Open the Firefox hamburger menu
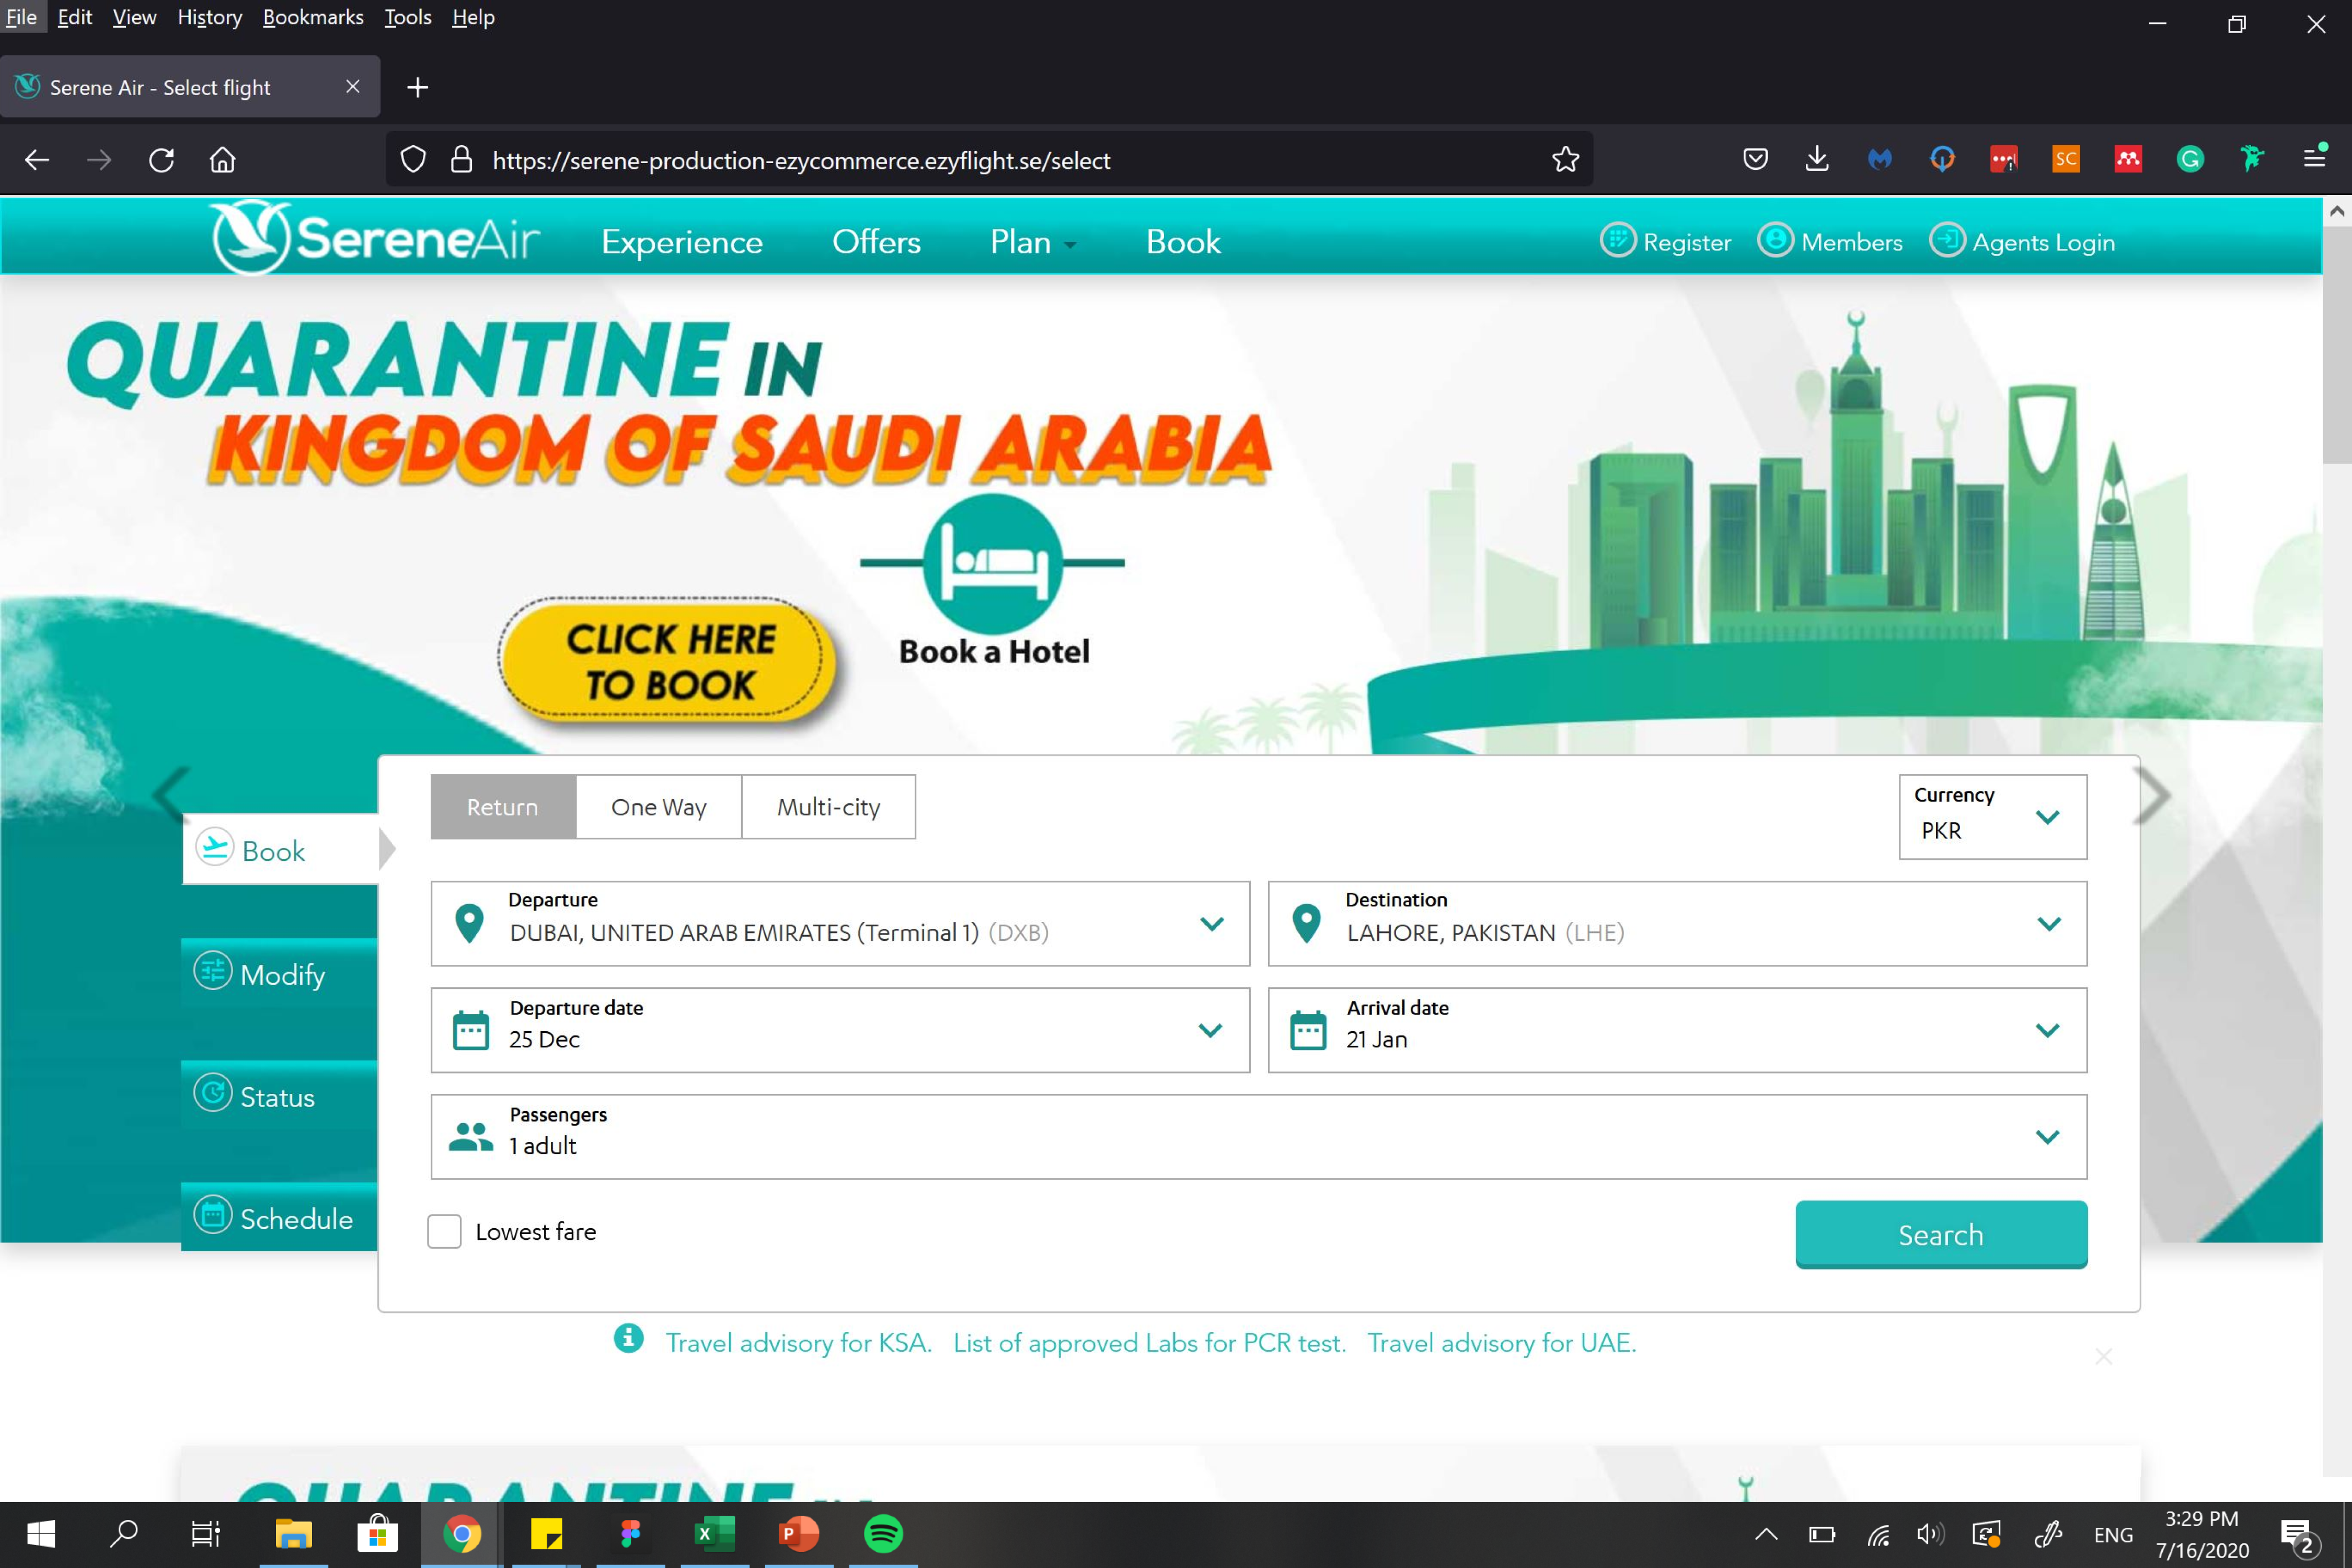This screenshot has width=2352, height=1568. 2315,157
